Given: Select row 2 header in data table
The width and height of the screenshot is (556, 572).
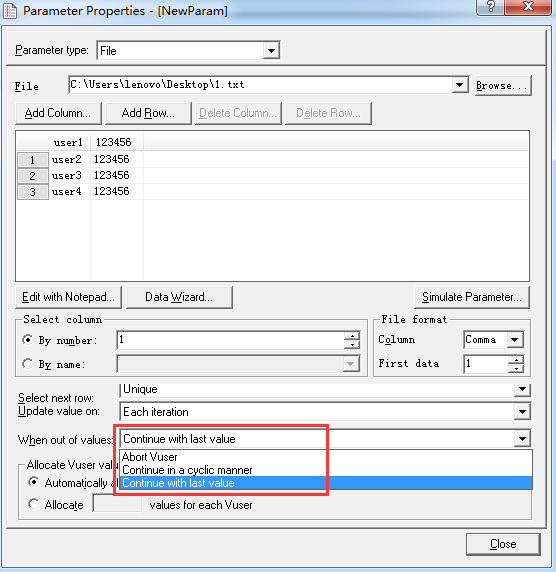Looking at the screenshot, I should pos(32,176).
